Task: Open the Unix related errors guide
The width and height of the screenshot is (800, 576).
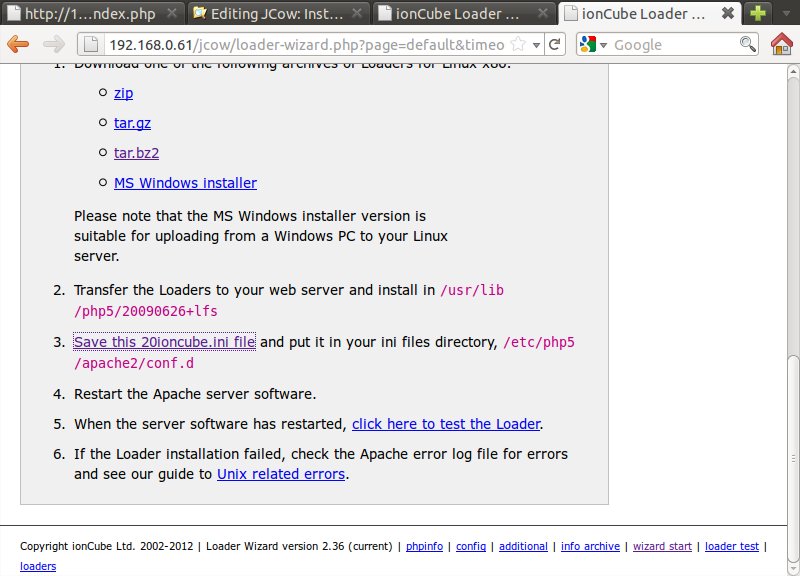Action: 281,474
